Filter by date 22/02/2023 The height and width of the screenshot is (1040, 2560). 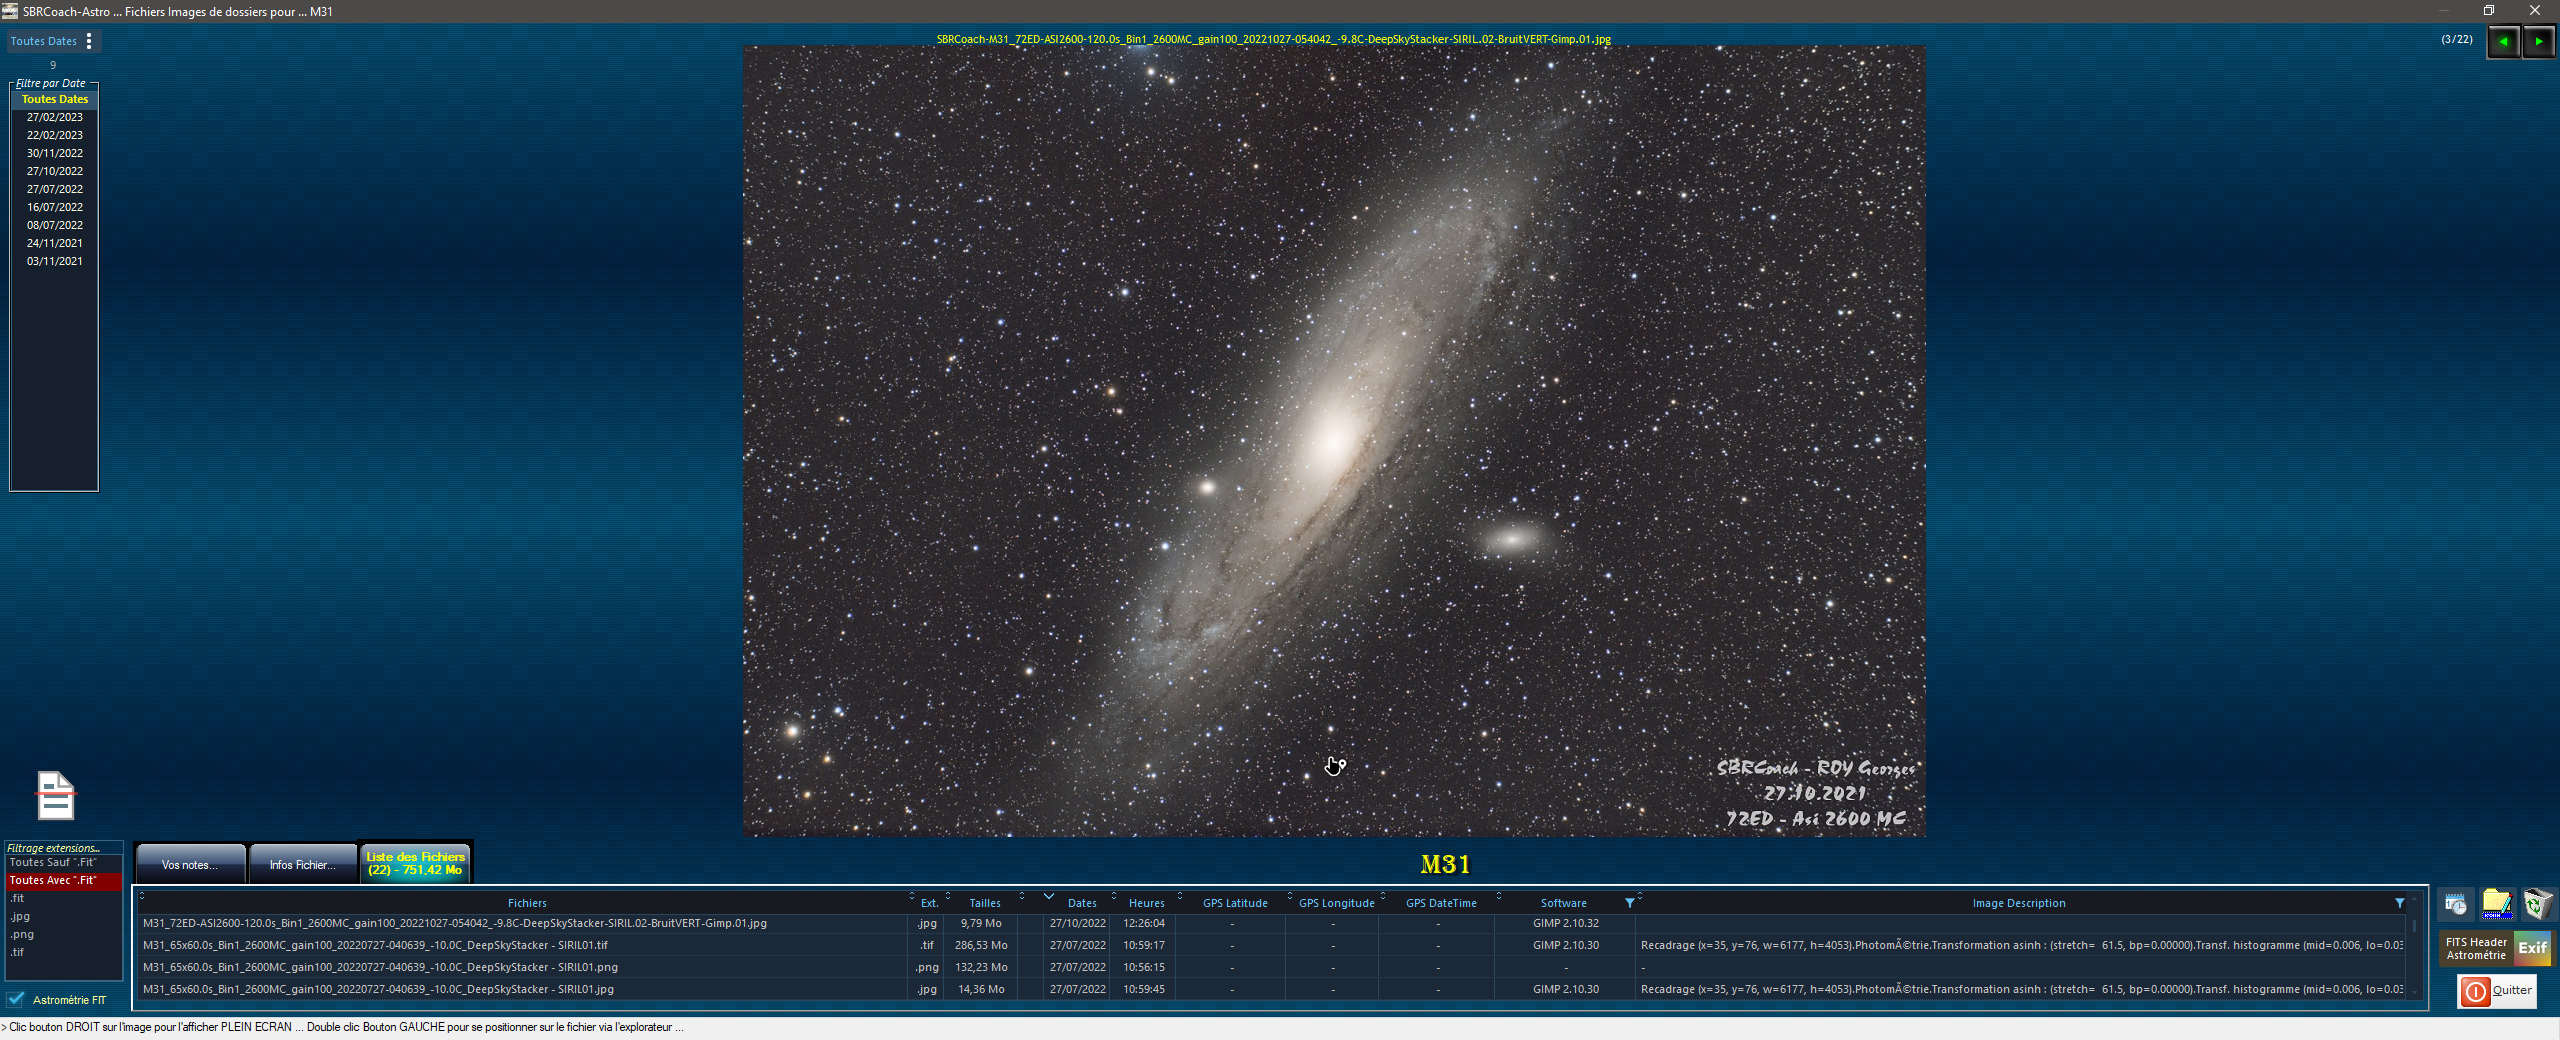[x=55, y=135]
